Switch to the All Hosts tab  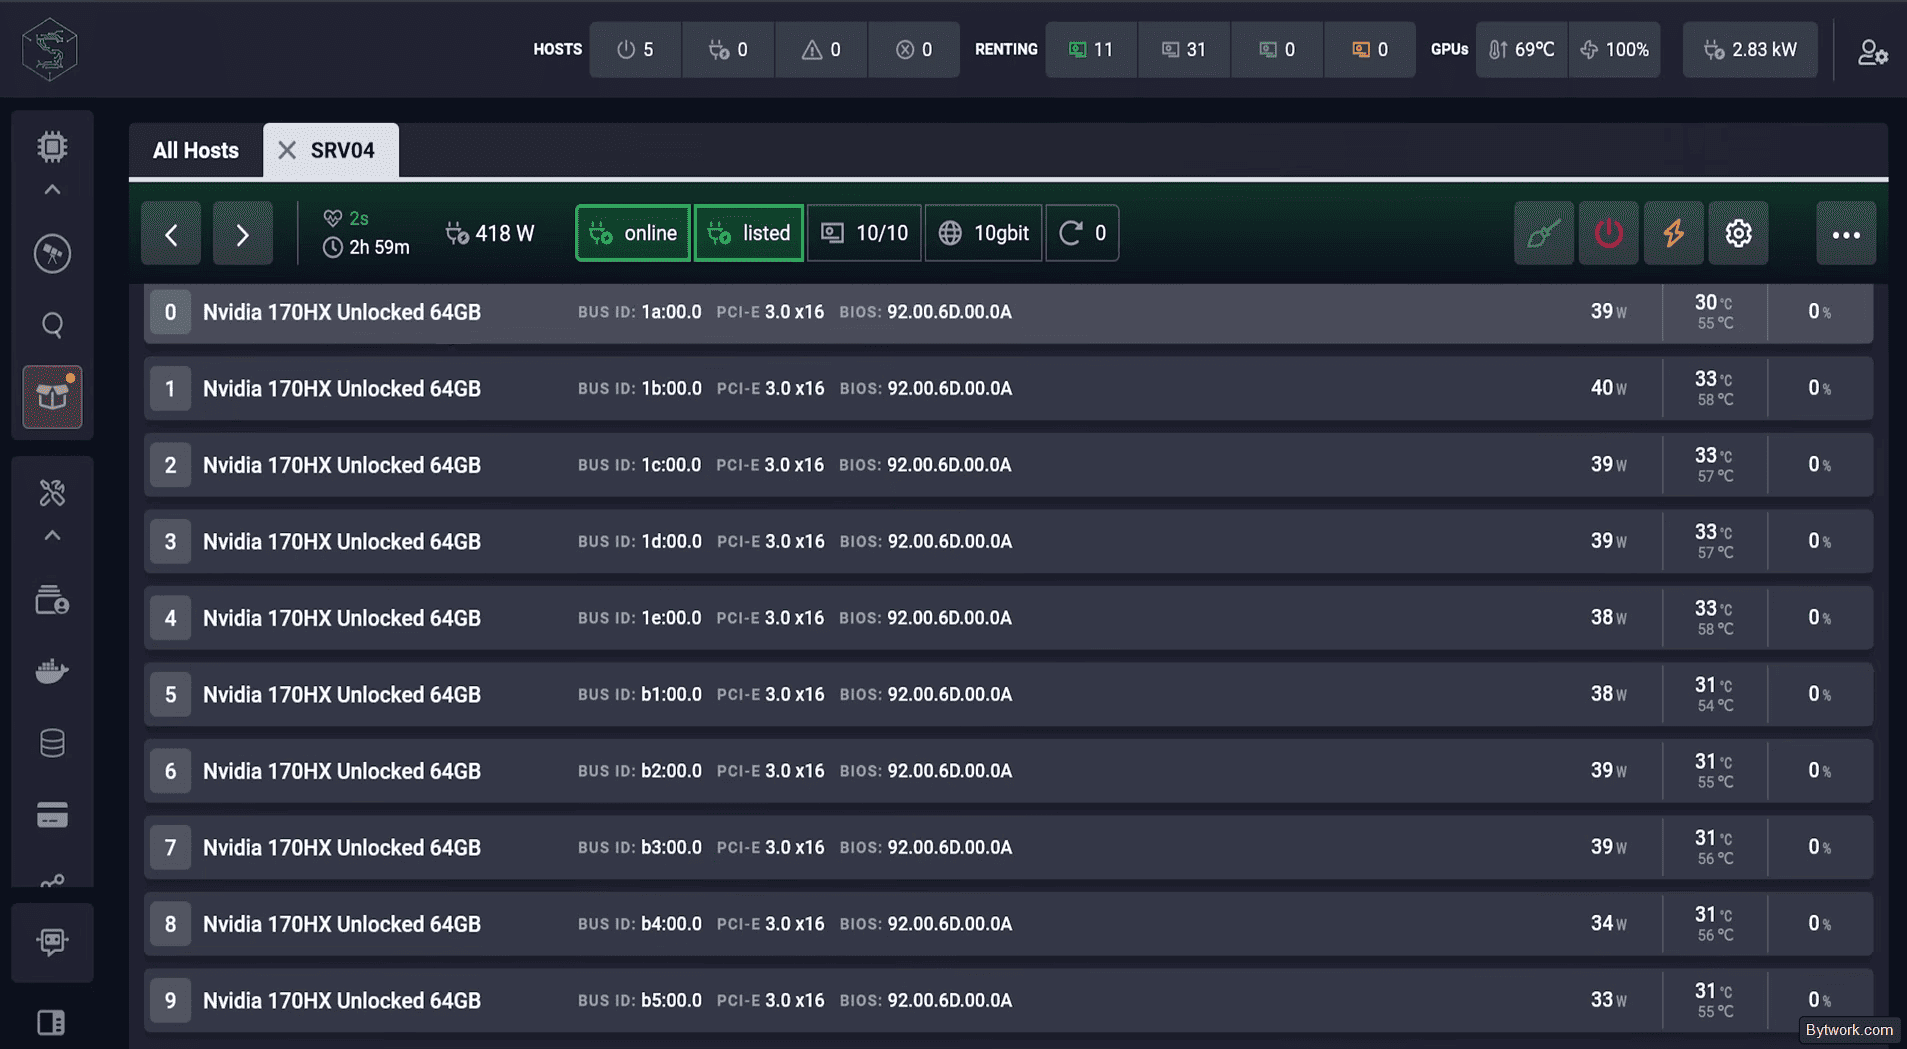(196, 150)
